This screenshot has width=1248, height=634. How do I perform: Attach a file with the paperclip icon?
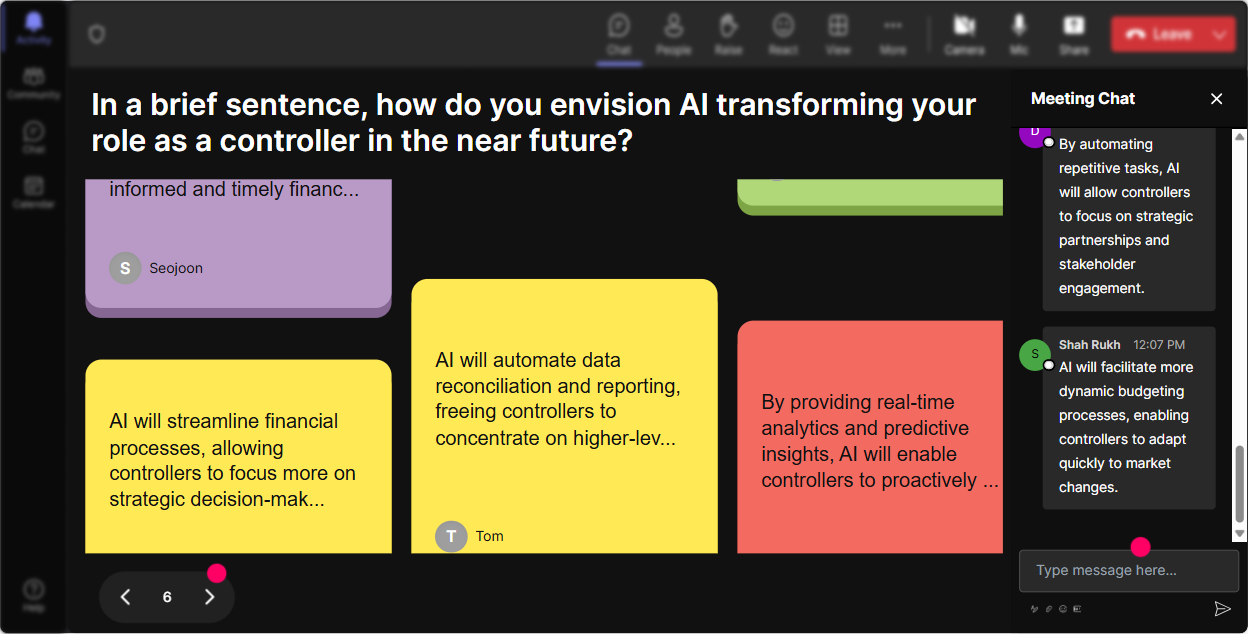[x=1049, y=608]
